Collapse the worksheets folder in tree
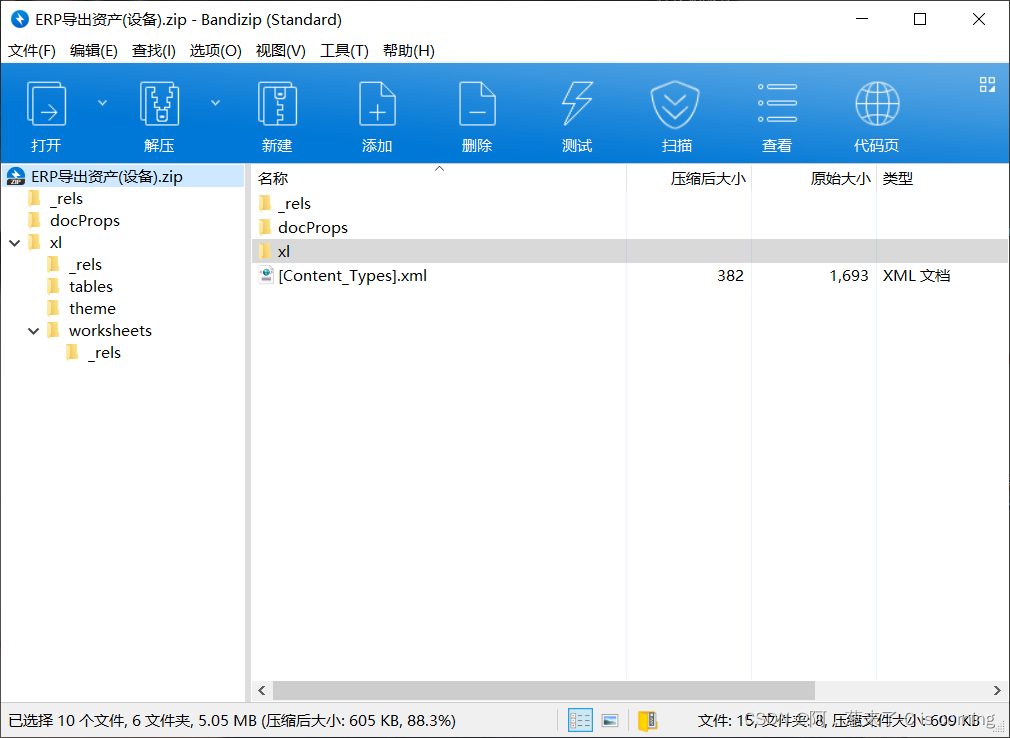This screenshot has width=1010, height=738. [34, 331]
